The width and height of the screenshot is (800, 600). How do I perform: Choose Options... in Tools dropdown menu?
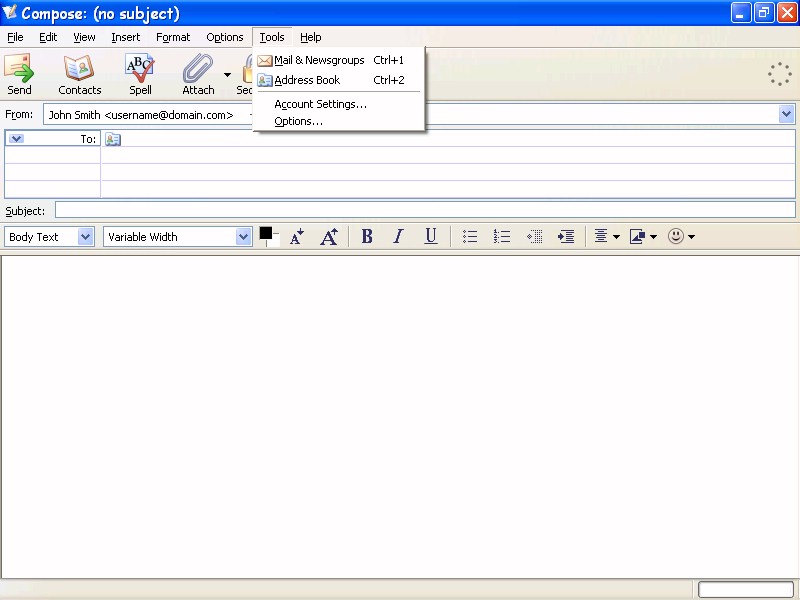(x=339, y=121)
